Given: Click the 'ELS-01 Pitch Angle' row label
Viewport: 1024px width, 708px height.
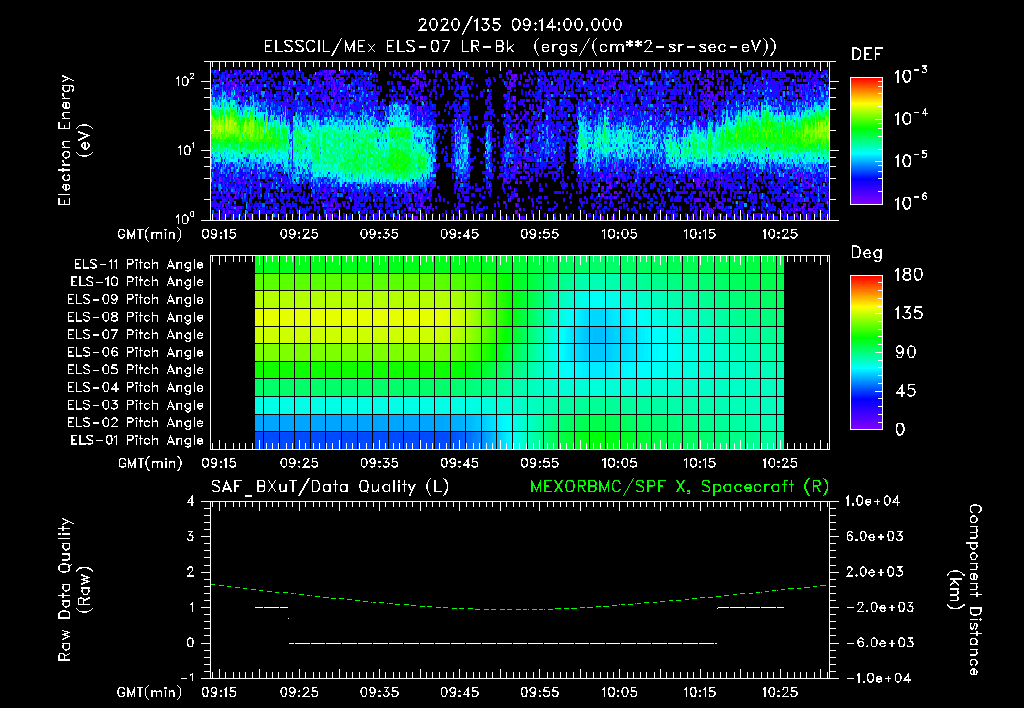Looking at the screenshot, I should [x=137, y=440].
